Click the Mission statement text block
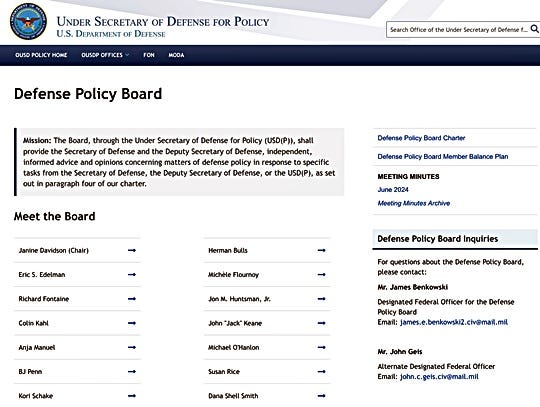The width and height of the screenshot is (540, 407). pyautogui.click(x=179, y=162)
